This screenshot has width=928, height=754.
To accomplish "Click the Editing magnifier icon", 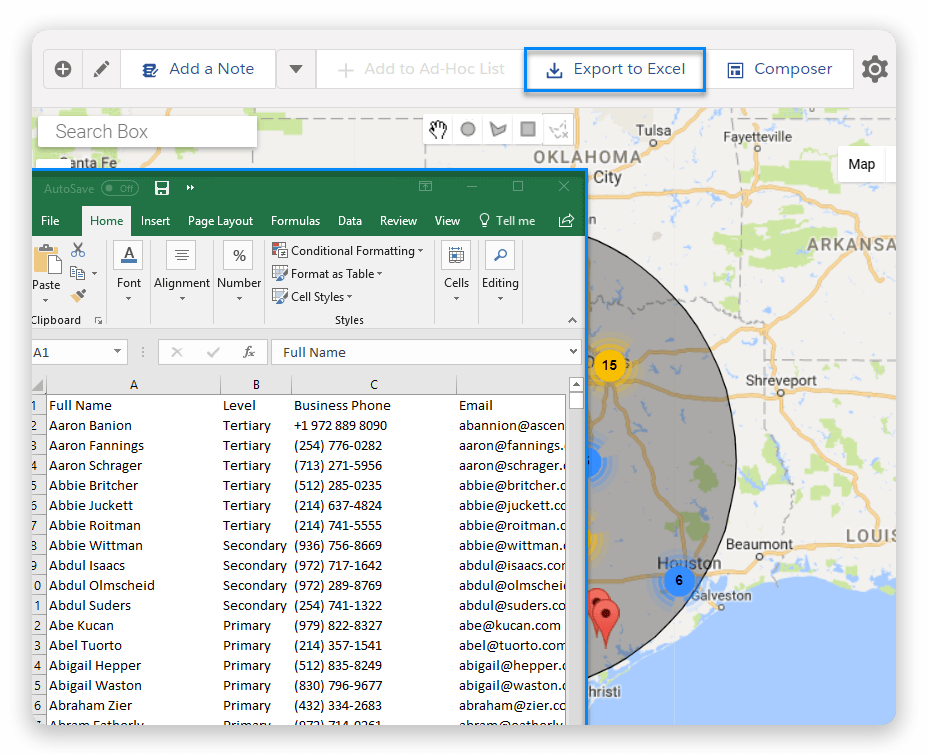I will point(500,256).
